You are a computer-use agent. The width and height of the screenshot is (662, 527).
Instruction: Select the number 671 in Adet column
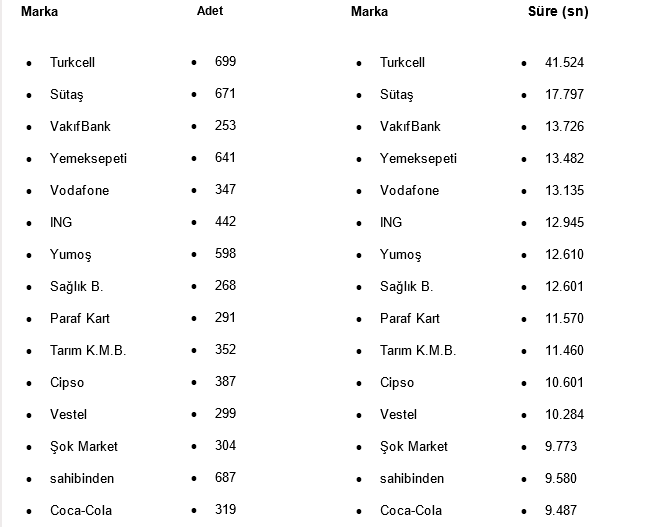(x=225, y=94)
